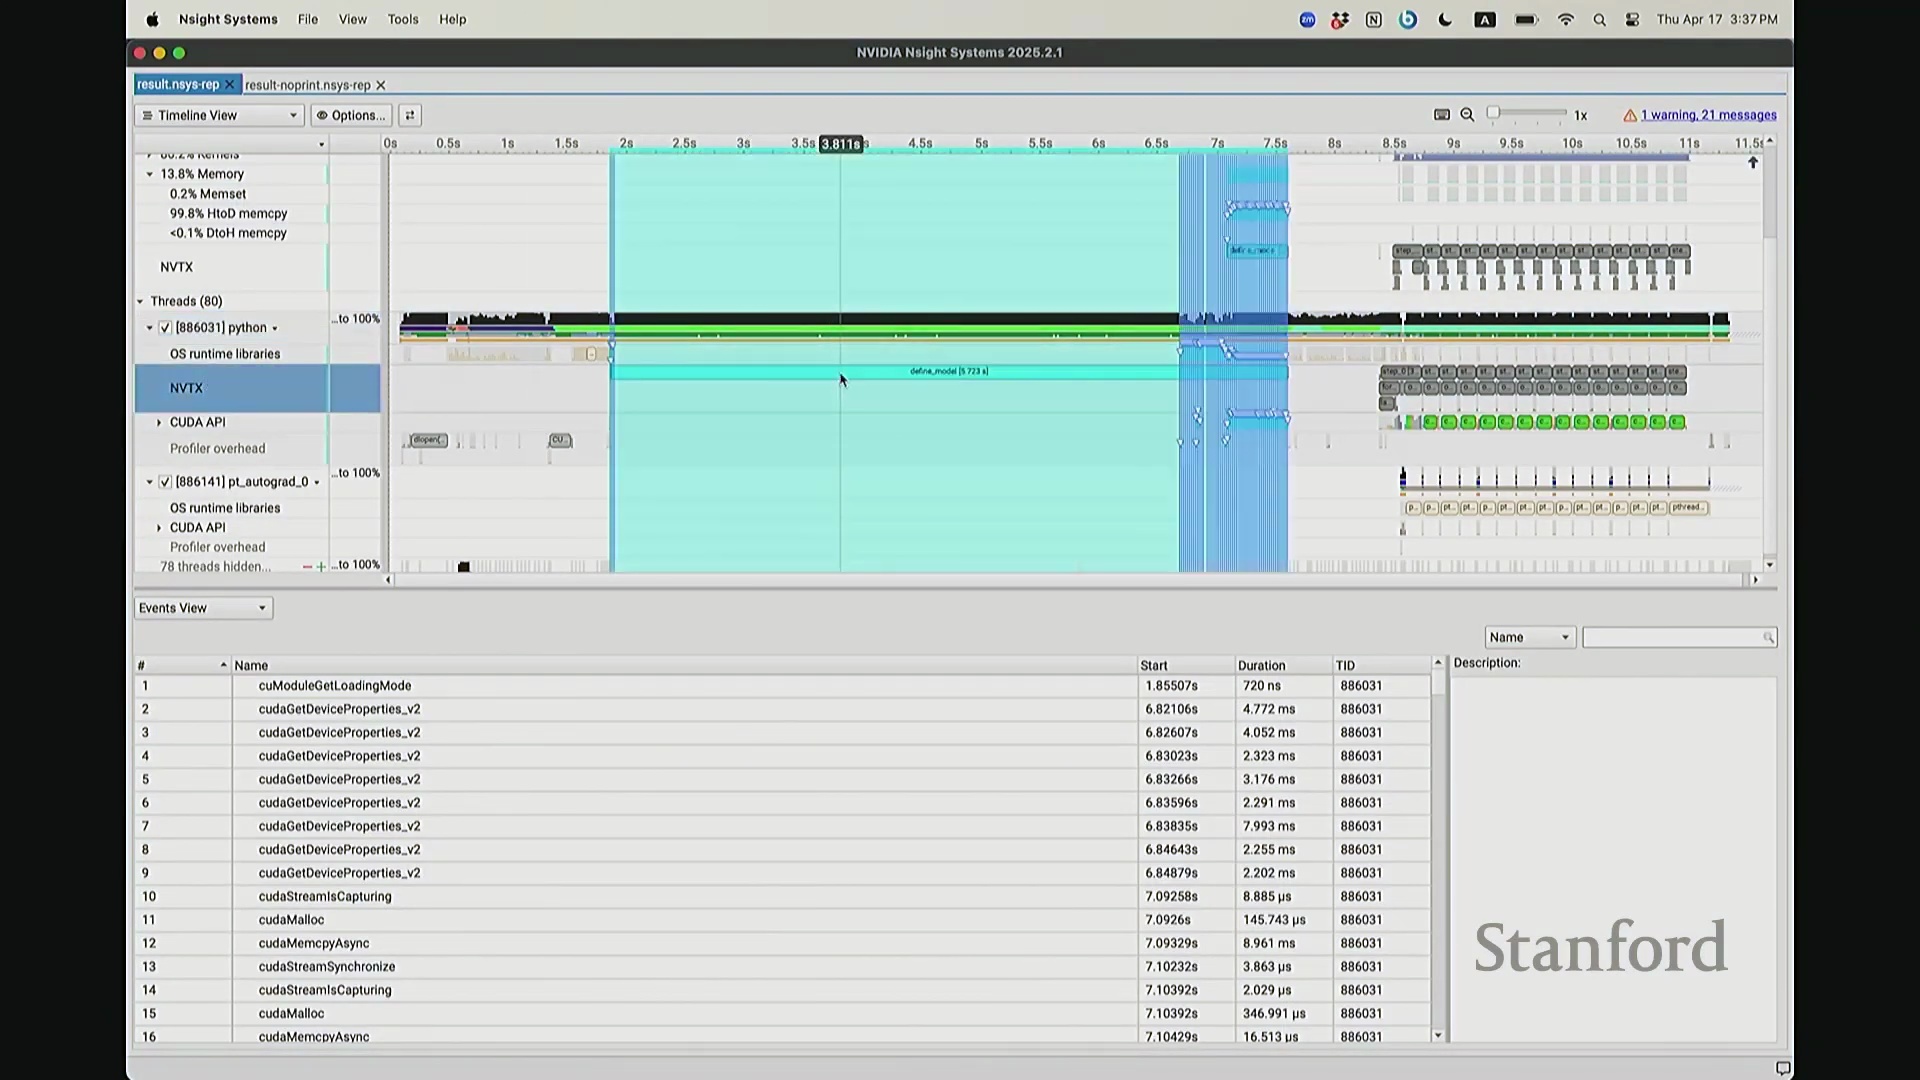Uncheck the [886031] python thread checkbox

[x=165, y=328]
